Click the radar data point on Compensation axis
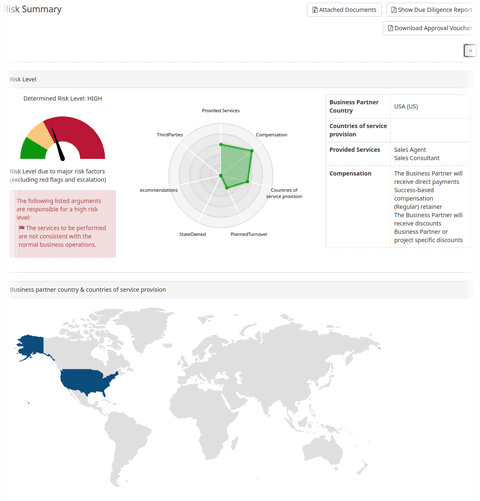 pos(252,151)
